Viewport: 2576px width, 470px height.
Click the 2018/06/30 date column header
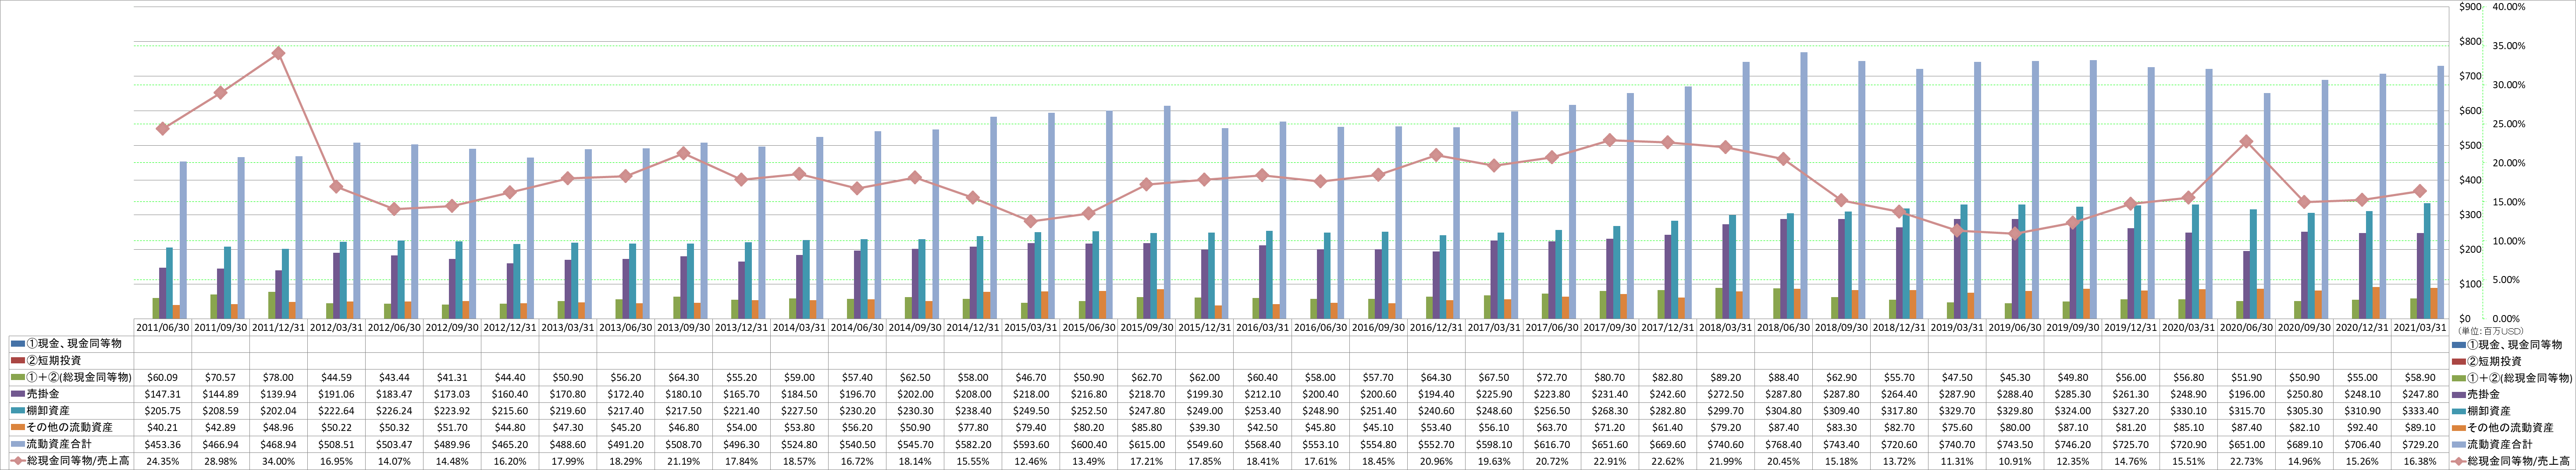click(1784, 327)
